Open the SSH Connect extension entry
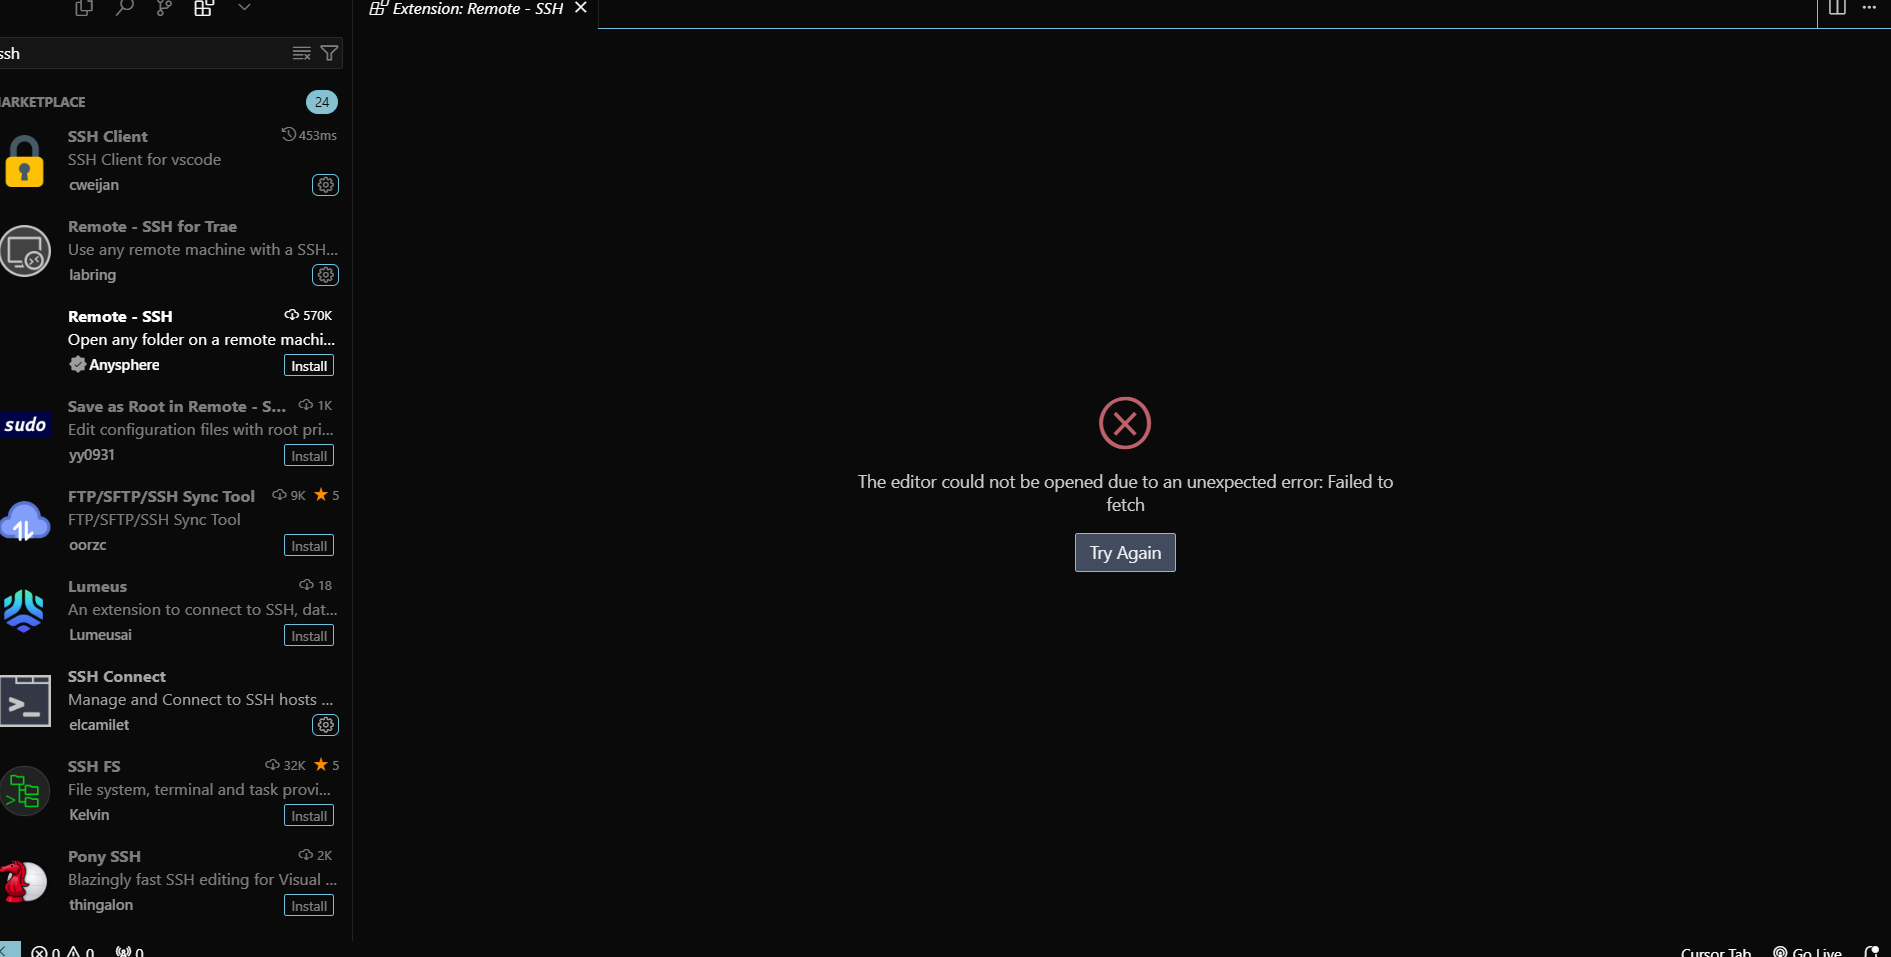The height and width of the screenshot is (957, 1891). (176, 701)
